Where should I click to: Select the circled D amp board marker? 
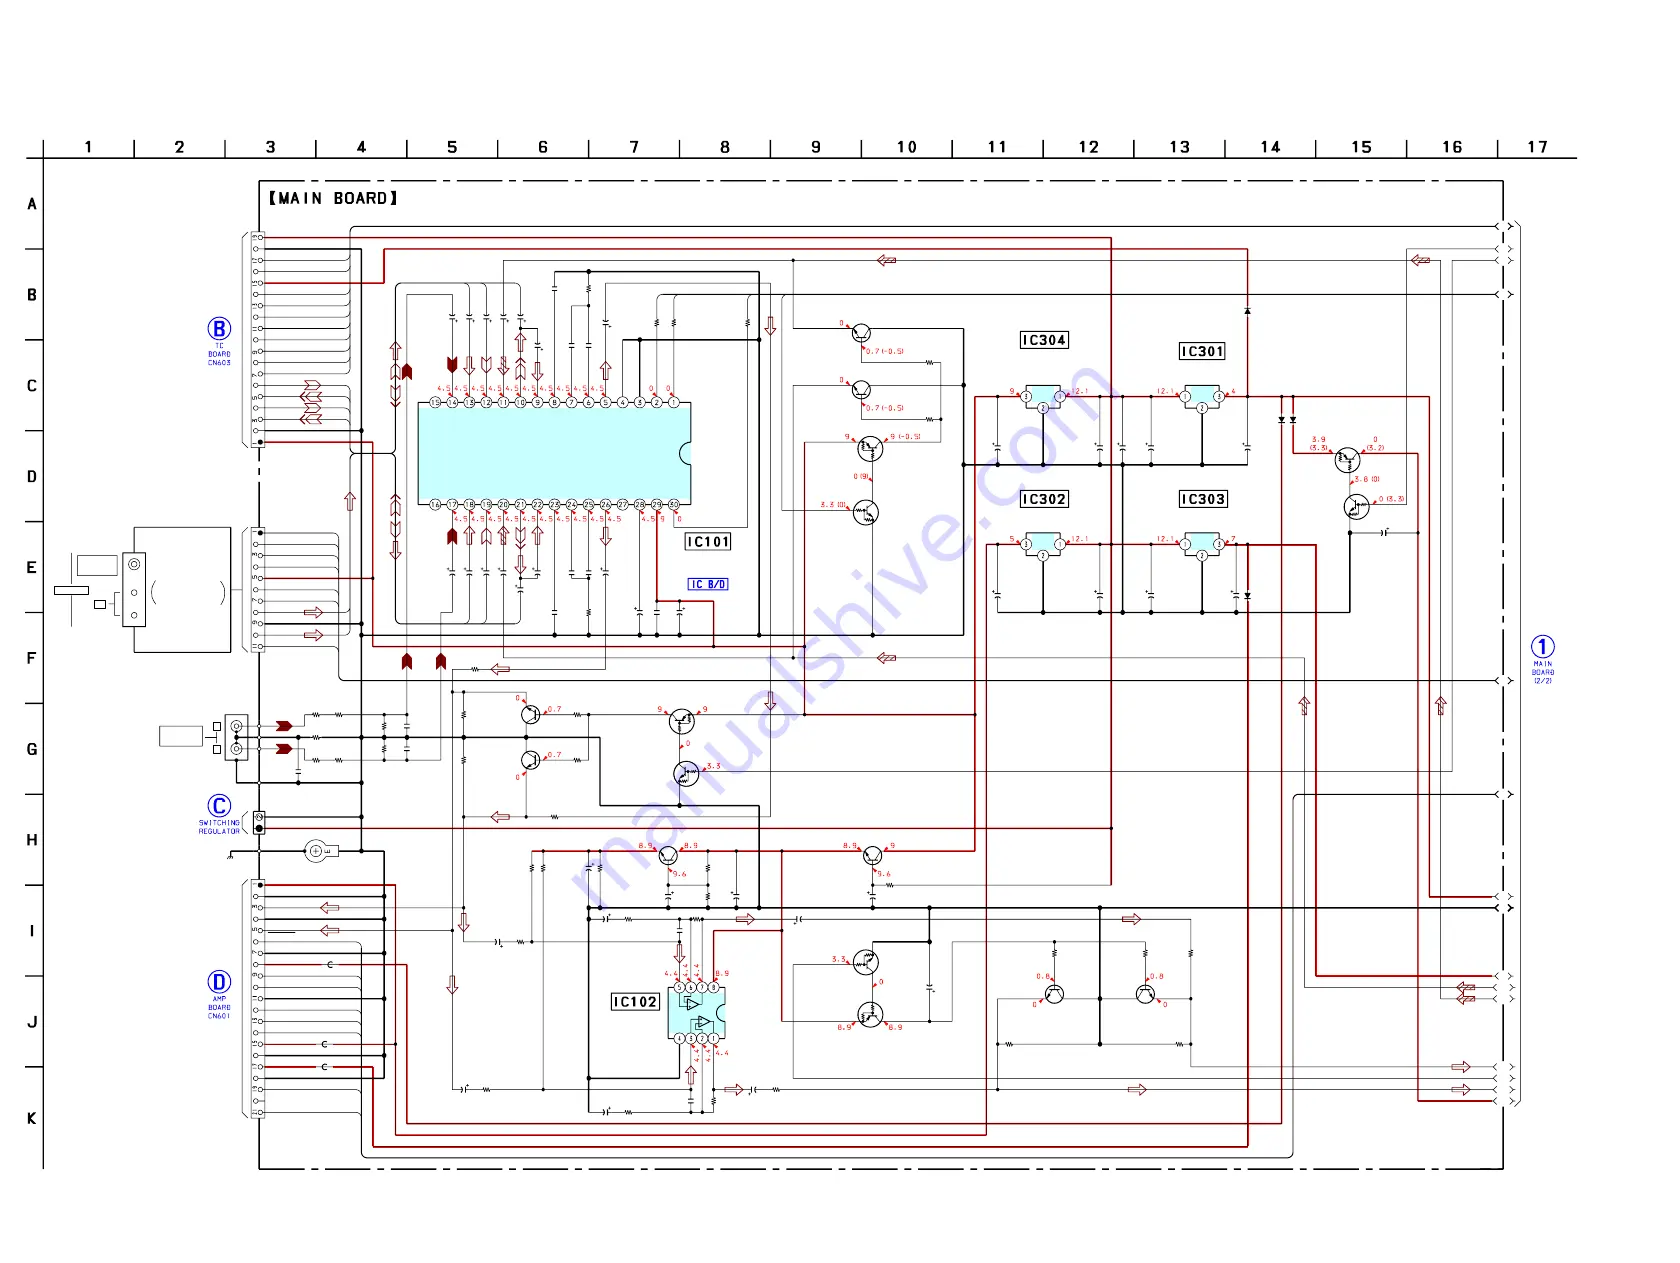[219, 982]
